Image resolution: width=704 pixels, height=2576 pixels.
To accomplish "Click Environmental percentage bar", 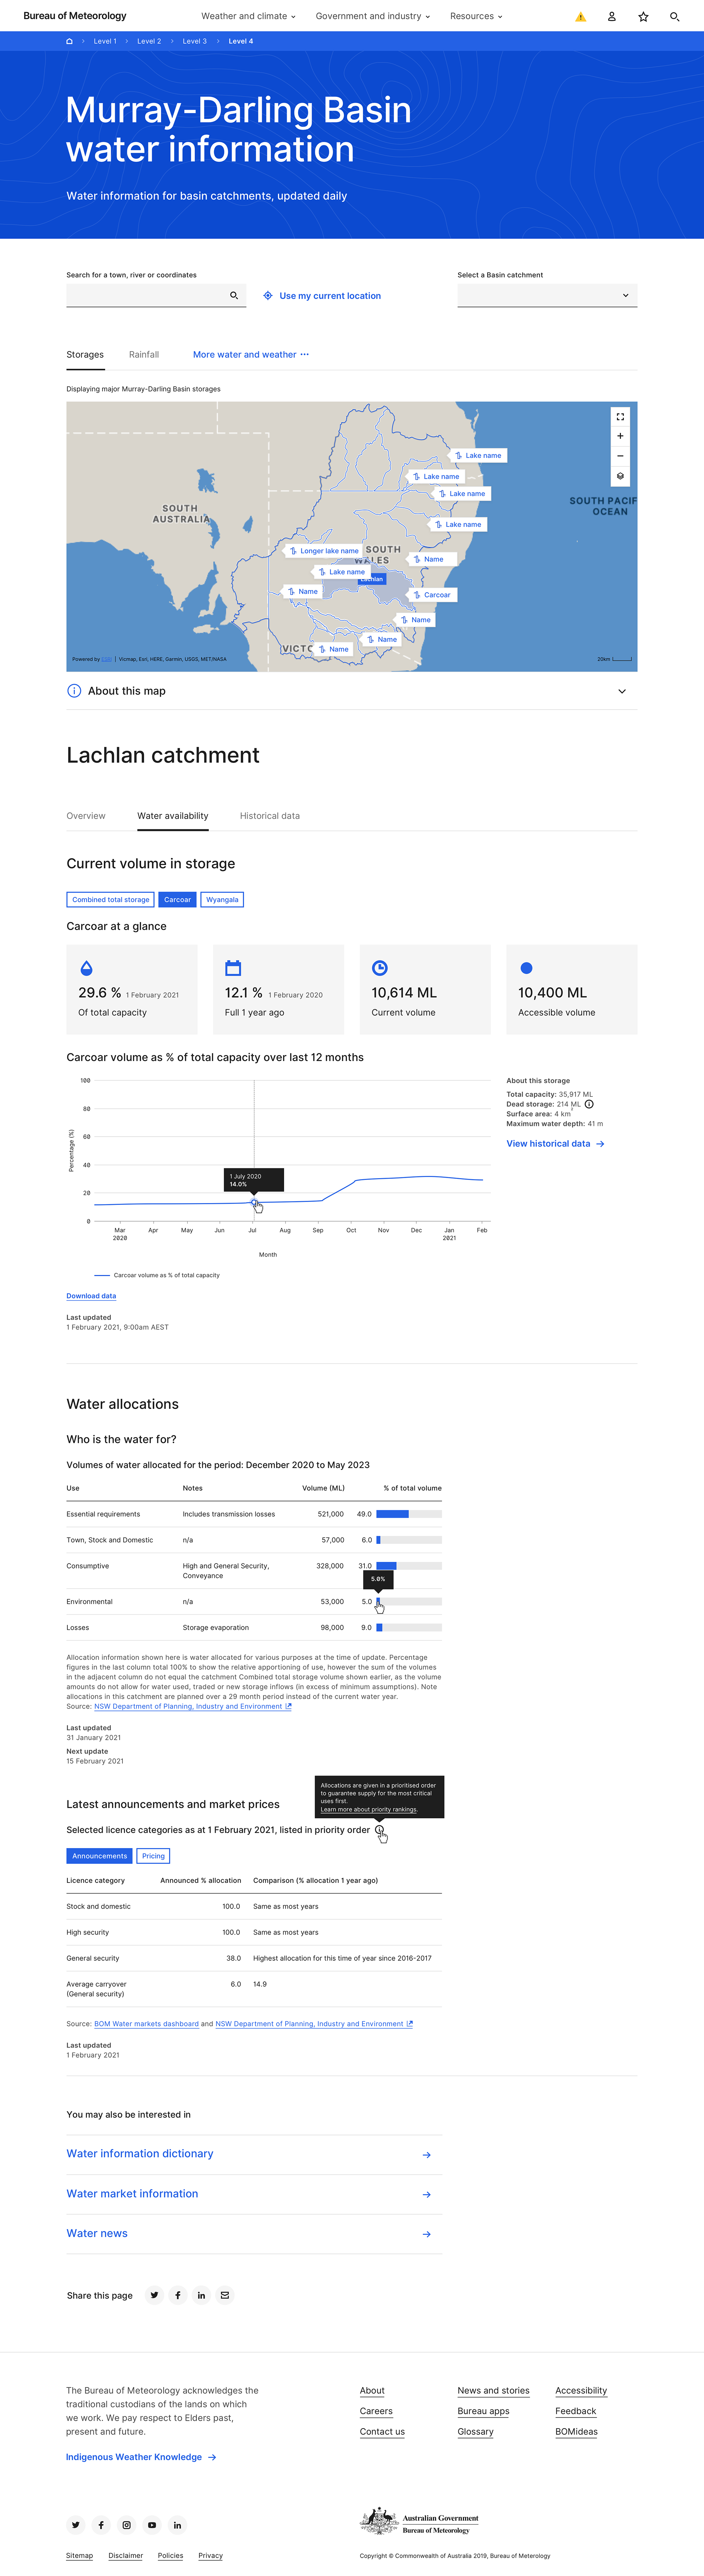I will (x=409, y=1602).
